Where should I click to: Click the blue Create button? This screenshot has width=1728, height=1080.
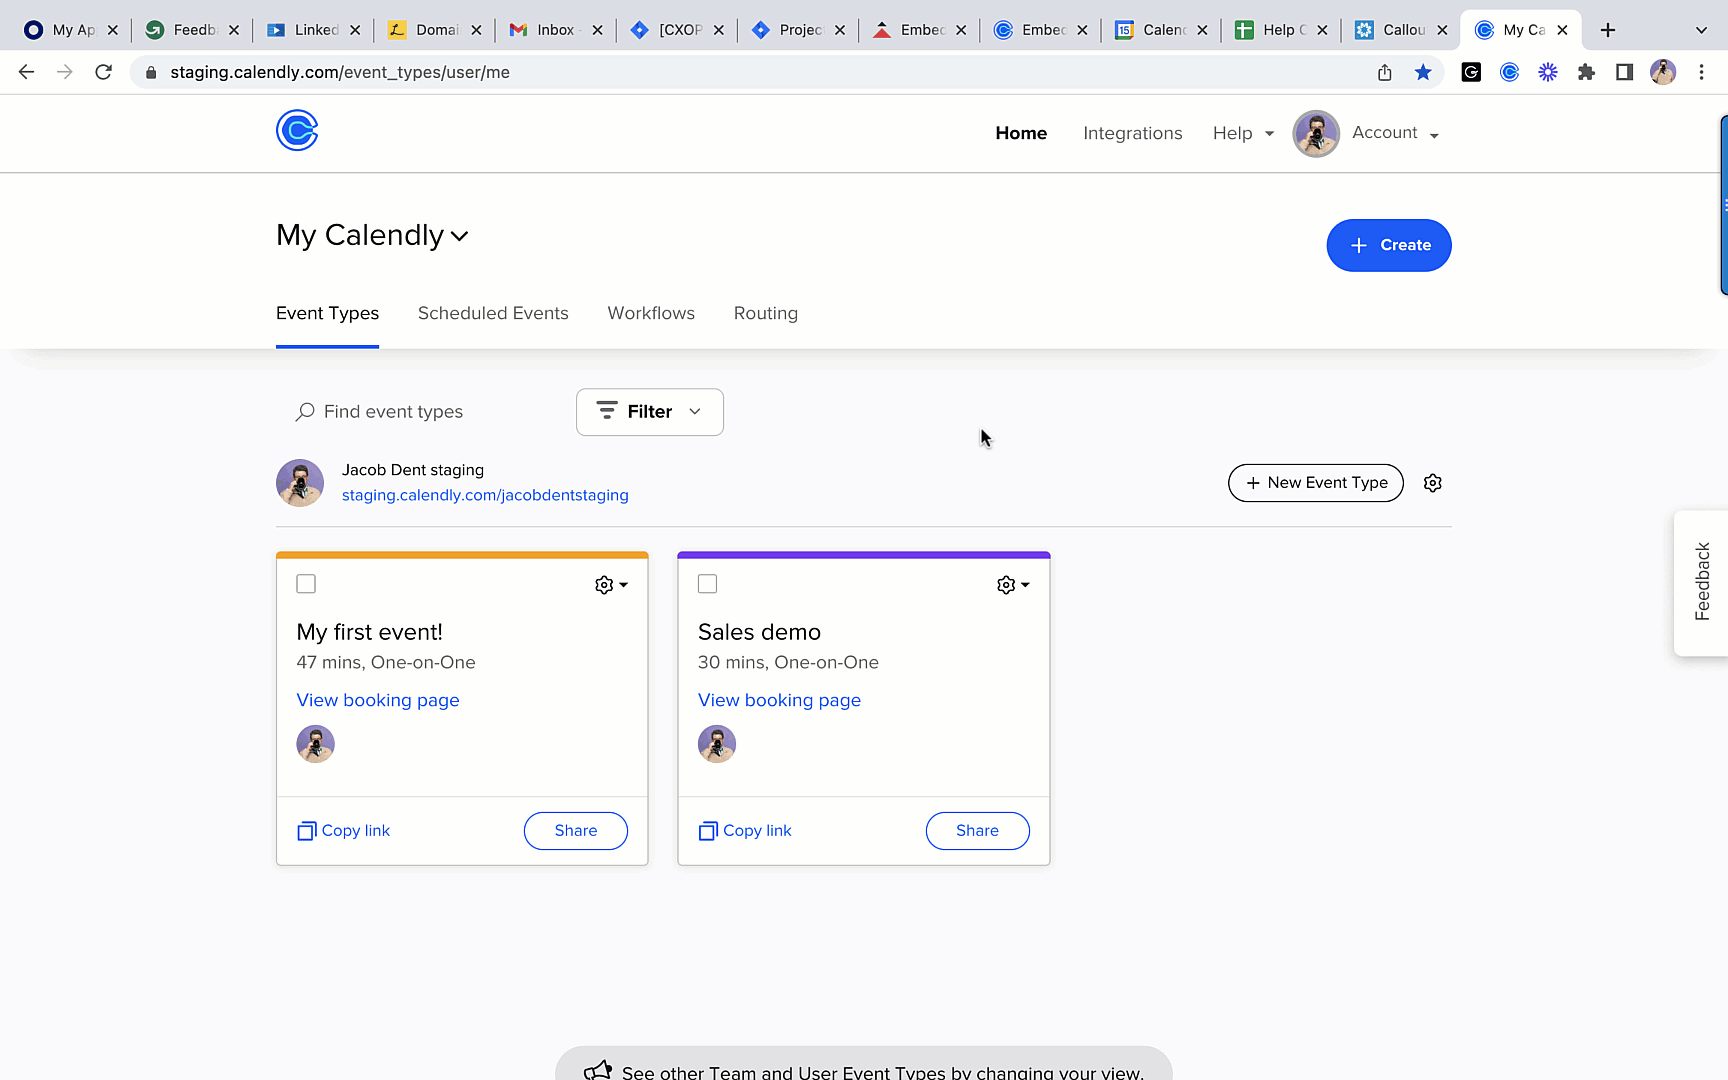[1389, 245]
